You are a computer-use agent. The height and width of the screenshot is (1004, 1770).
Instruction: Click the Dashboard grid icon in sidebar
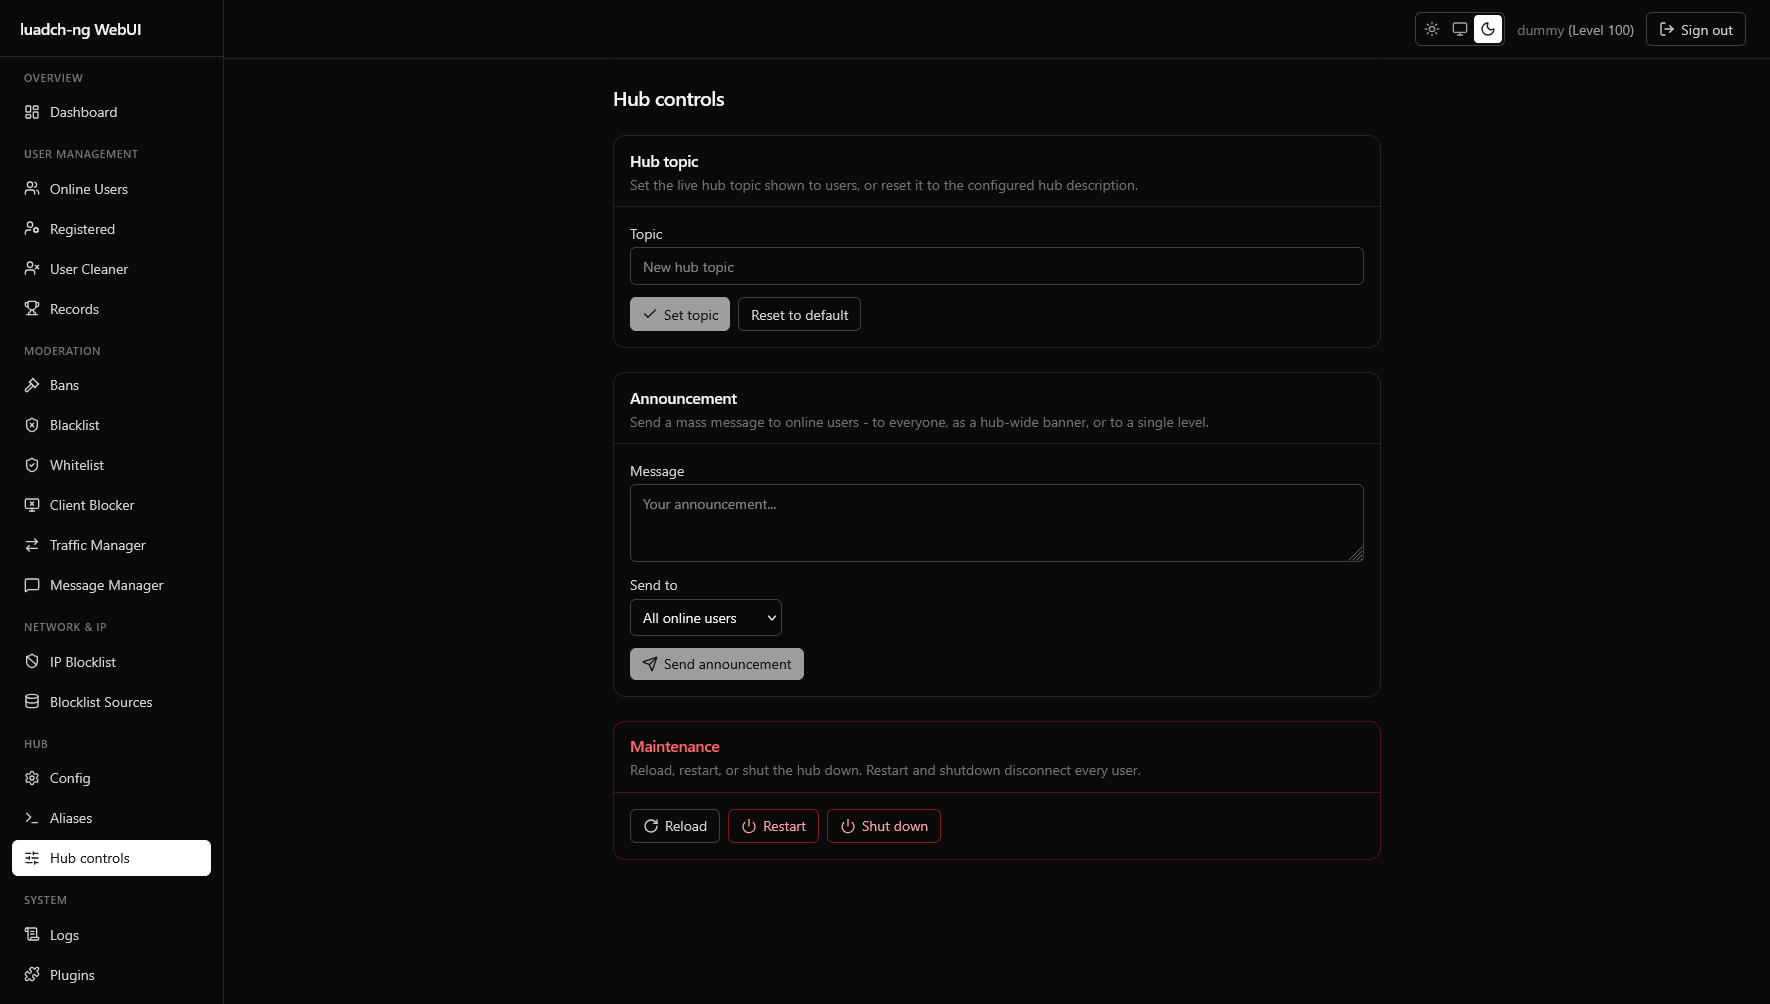click(x=32, y=112)
